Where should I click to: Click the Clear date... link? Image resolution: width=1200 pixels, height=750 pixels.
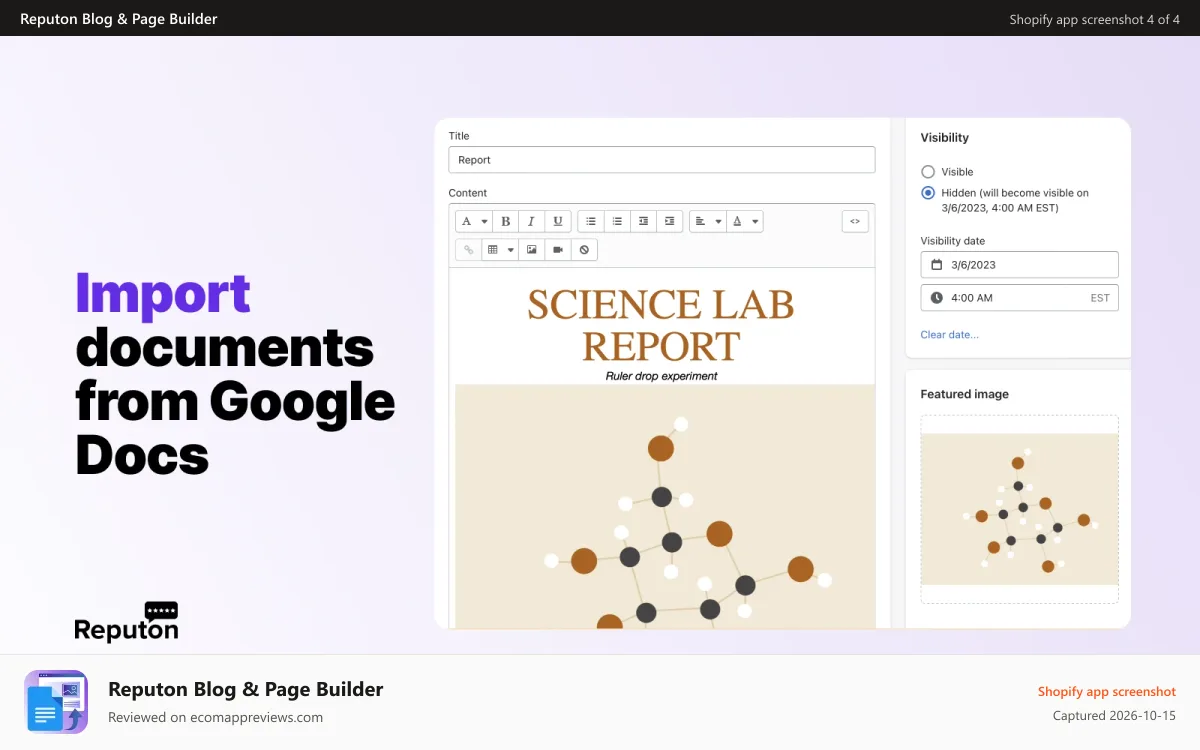pyautogui.click(x=949, y=335)
